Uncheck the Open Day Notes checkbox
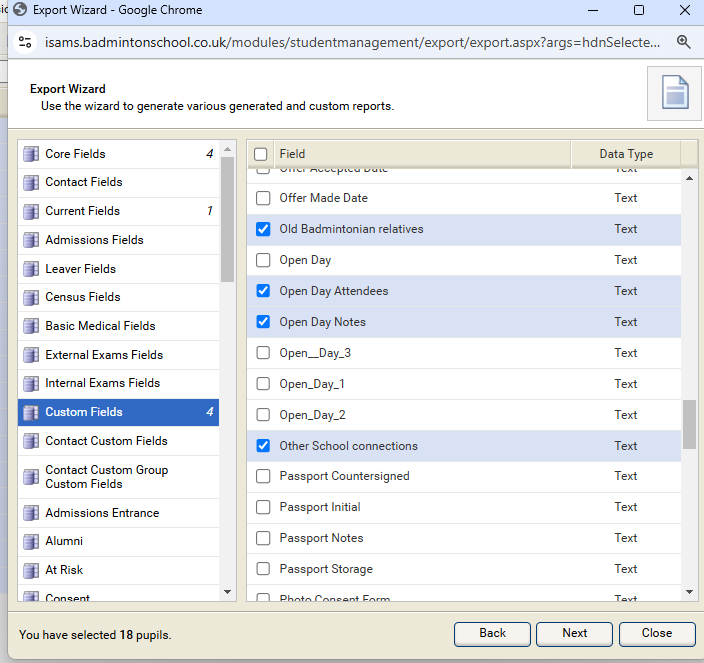Image resolution: width=704 pixels, height=663 pixels. [x=263, y=322]
